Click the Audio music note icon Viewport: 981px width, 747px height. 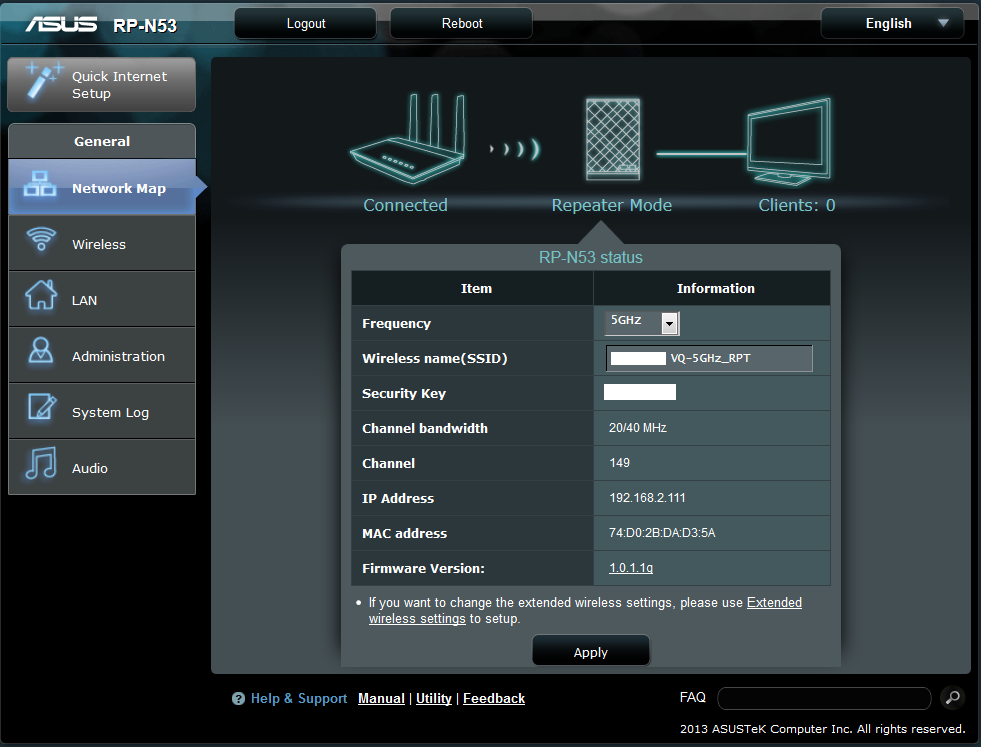click(x=40, y=465)
